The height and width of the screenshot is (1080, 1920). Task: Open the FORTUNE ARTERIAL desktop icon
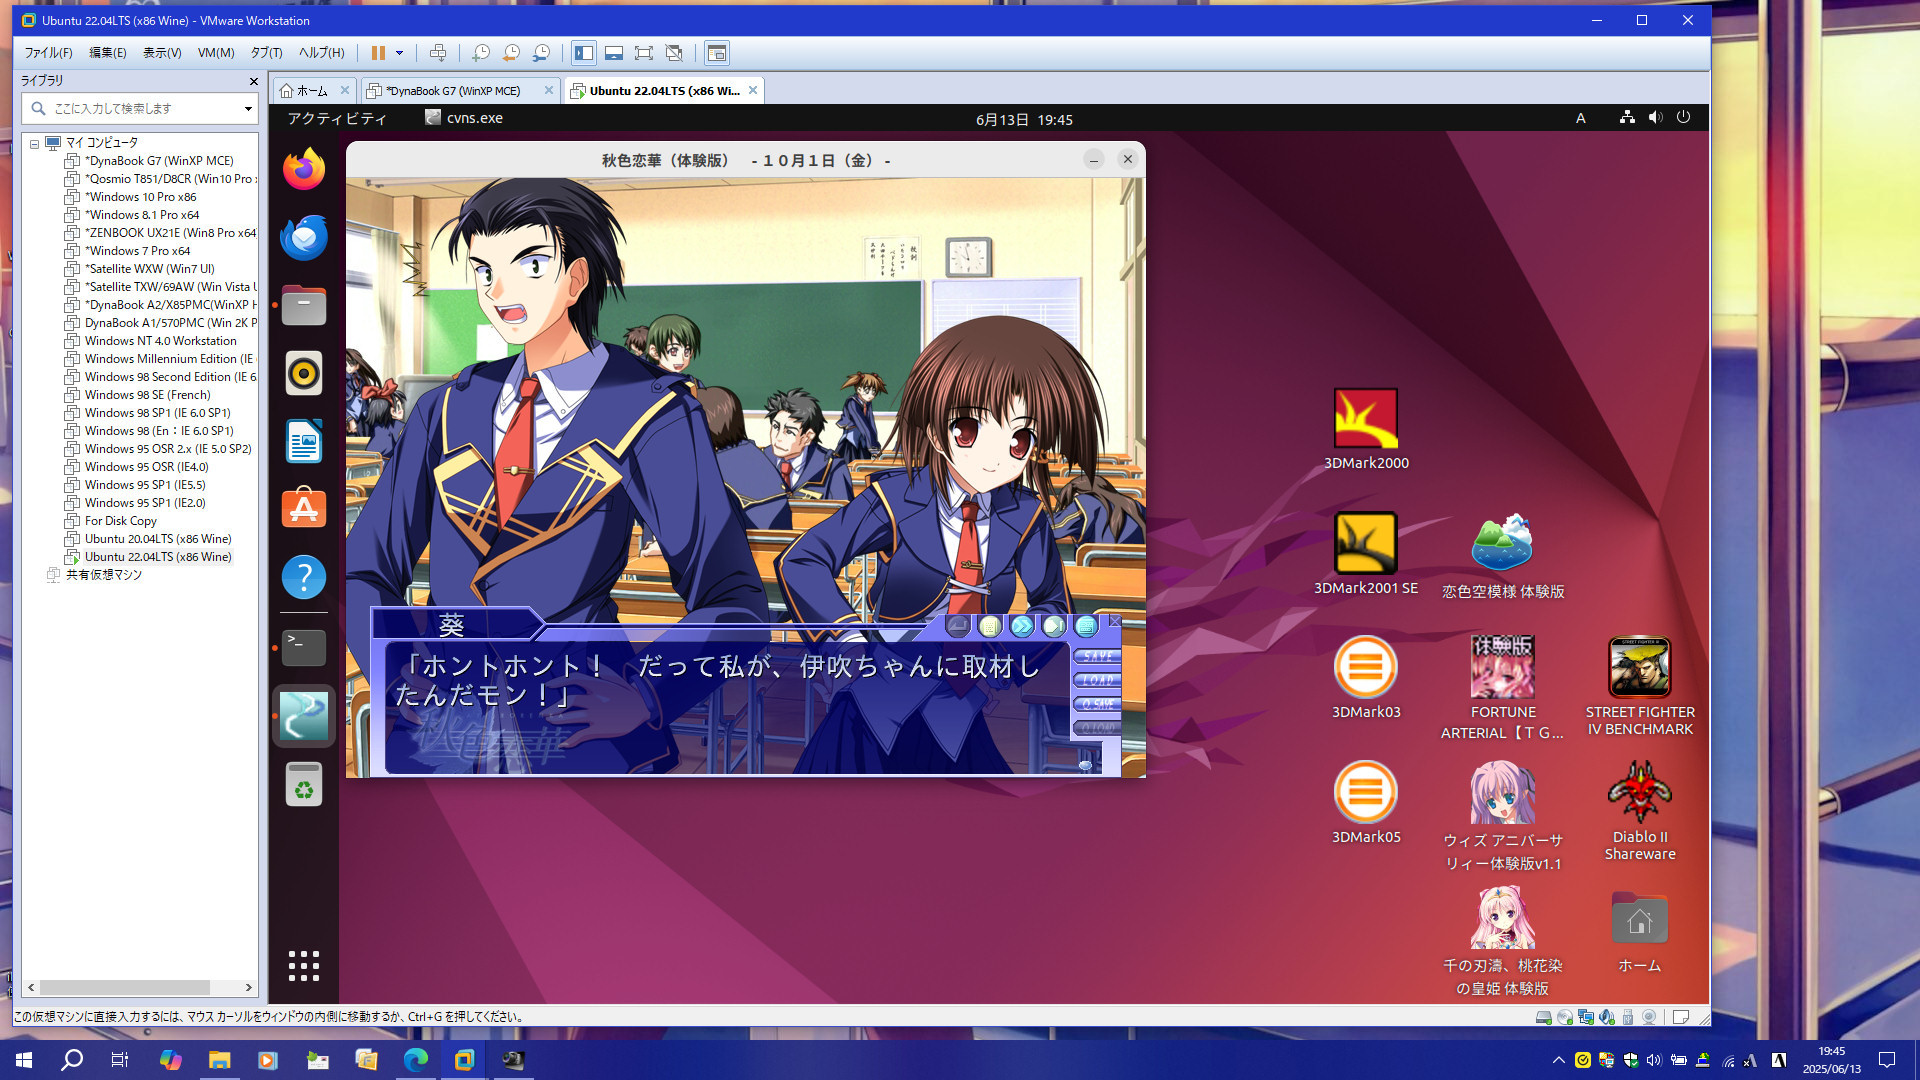click(1503, 688)
